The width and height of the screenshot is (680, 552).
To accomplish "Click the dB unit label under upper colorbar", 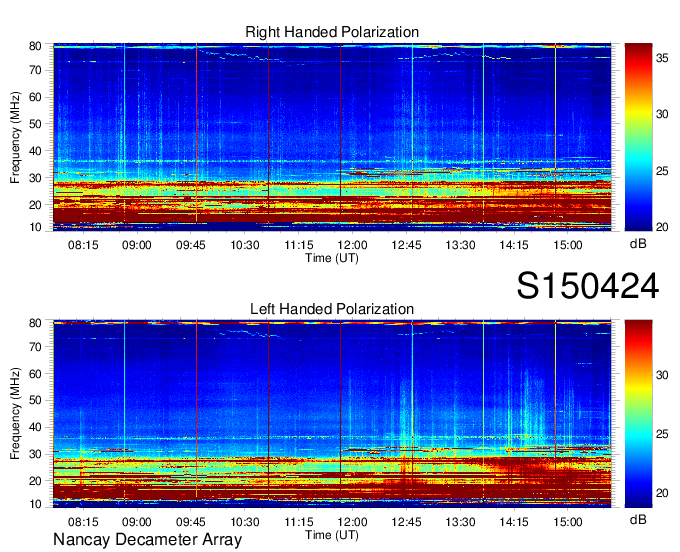I will coord(638,244).
